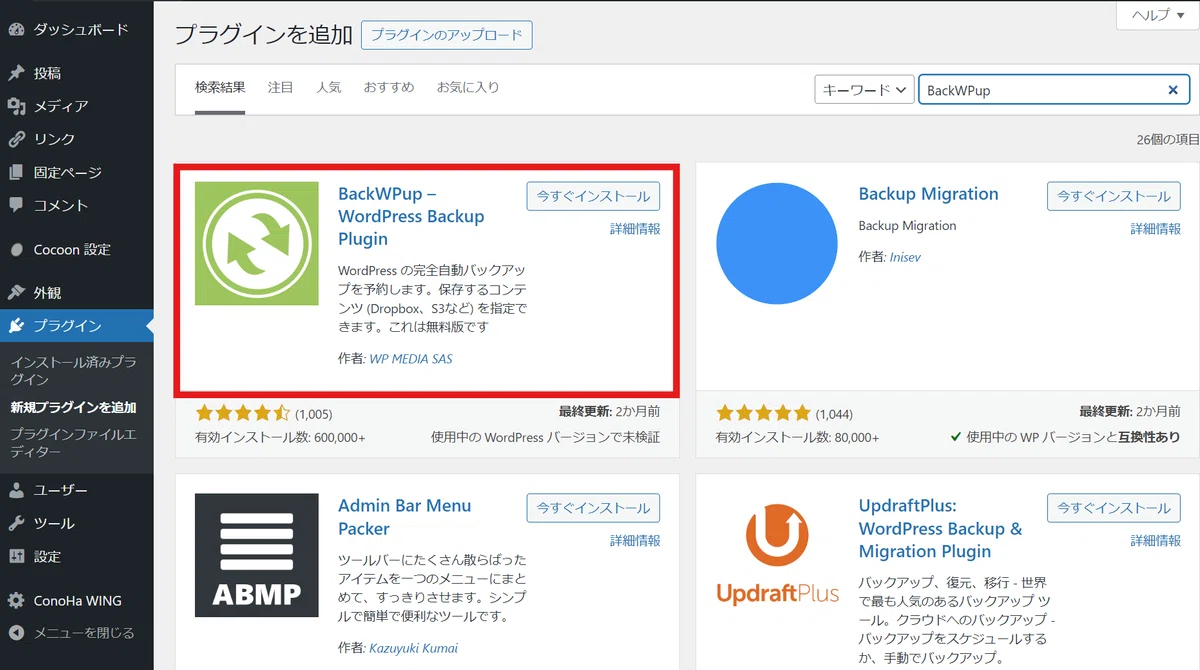This screenshot has height=670, width=1200.
Task: Click the UpdraftPlus plugin title link
Action: pos(941,528)
